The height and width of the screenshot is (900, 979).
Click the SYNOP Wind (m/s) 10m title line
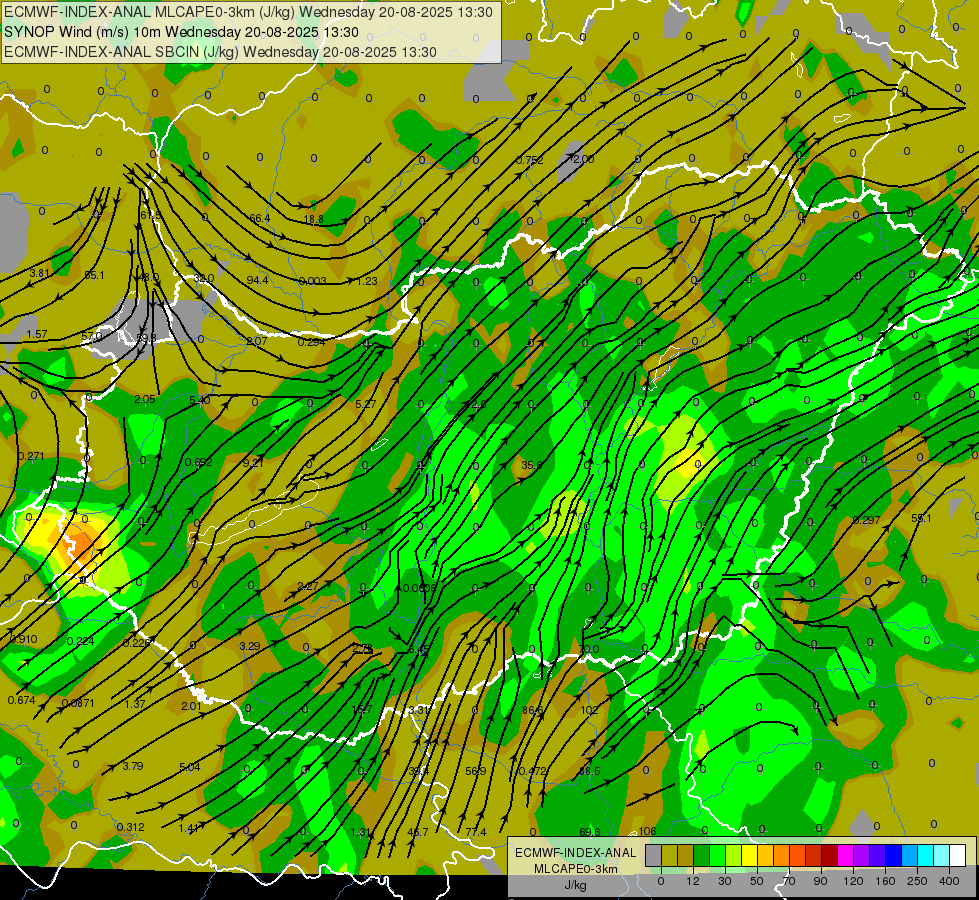click(181, 32)
